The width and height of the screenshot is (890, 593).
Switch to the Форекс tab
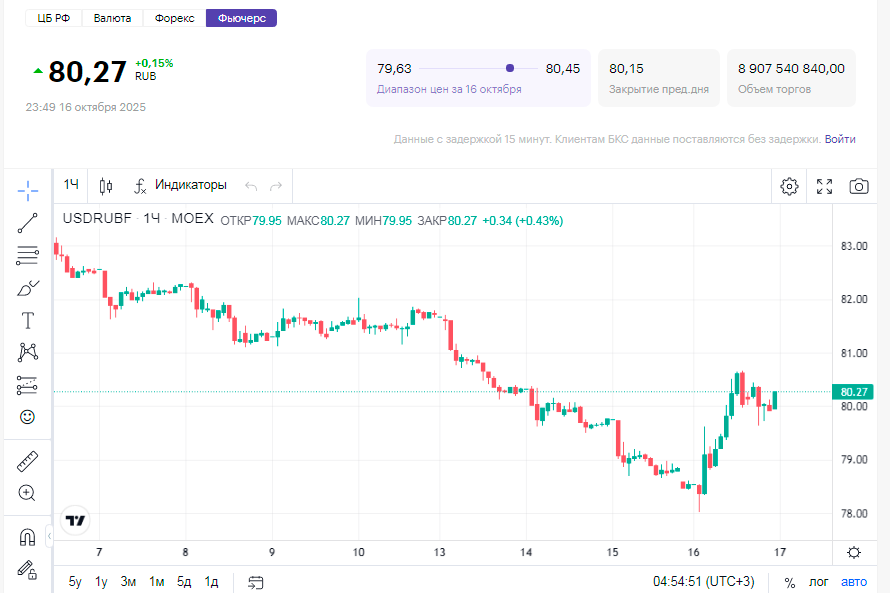click(x=175, y=18)
